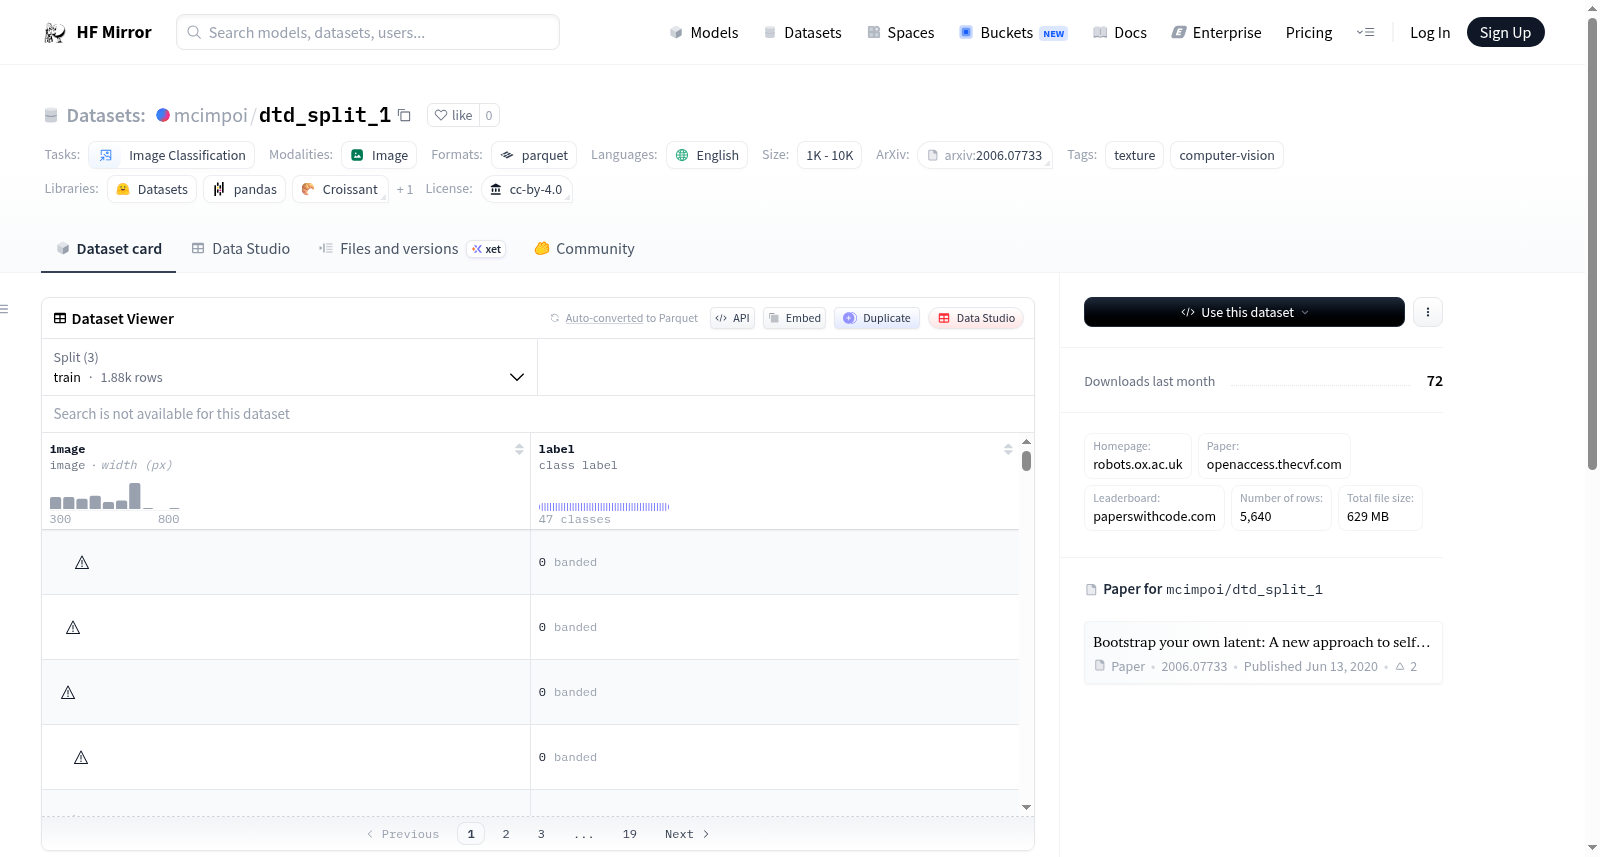This screenshot has height=857, width=1600.
Task: Switch to the Dataset card tab
Action: point(109,249)
